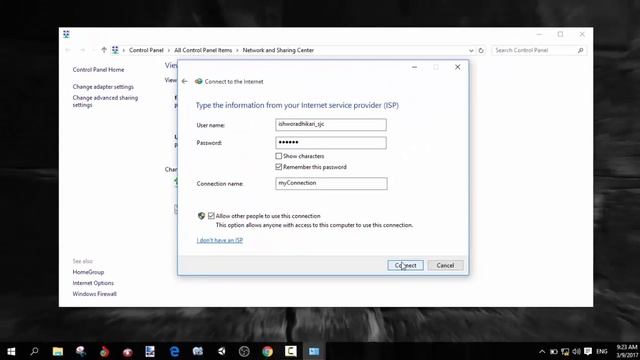Click the shield icon beside Allow other people
Screen dimensions: 640x360
[x=201, y=216]
